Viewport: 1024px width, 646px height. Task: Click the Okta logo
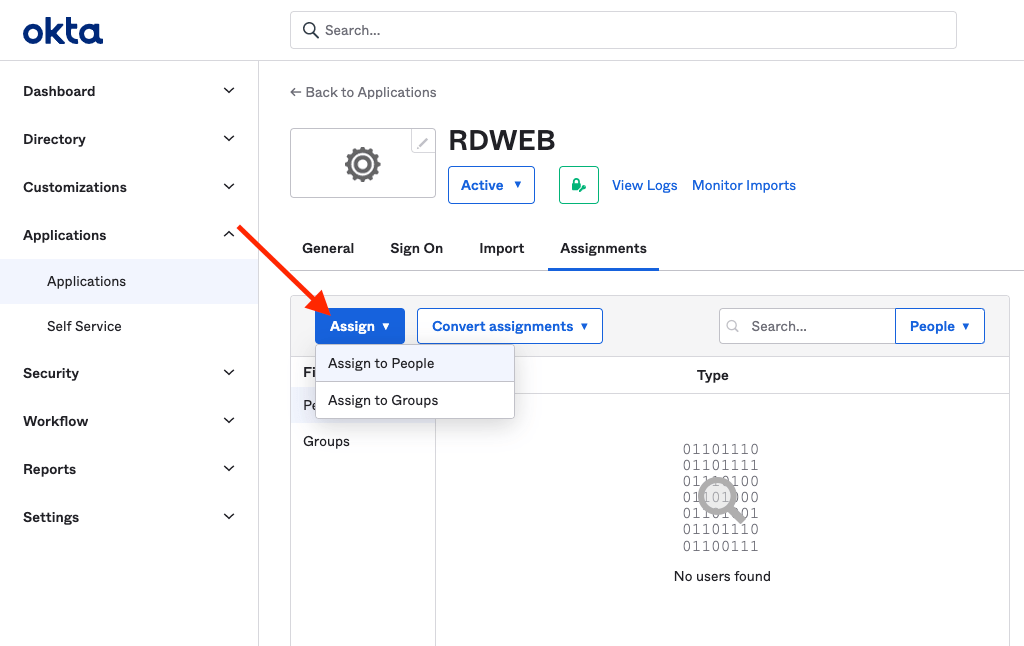tap(63, 32)
